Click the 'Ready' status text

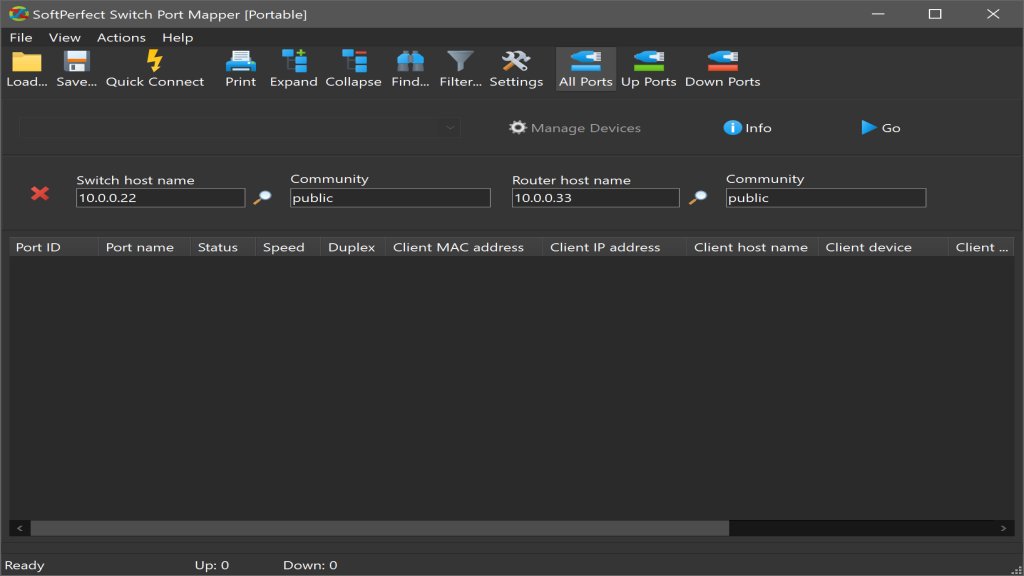[x=24, y=566]
